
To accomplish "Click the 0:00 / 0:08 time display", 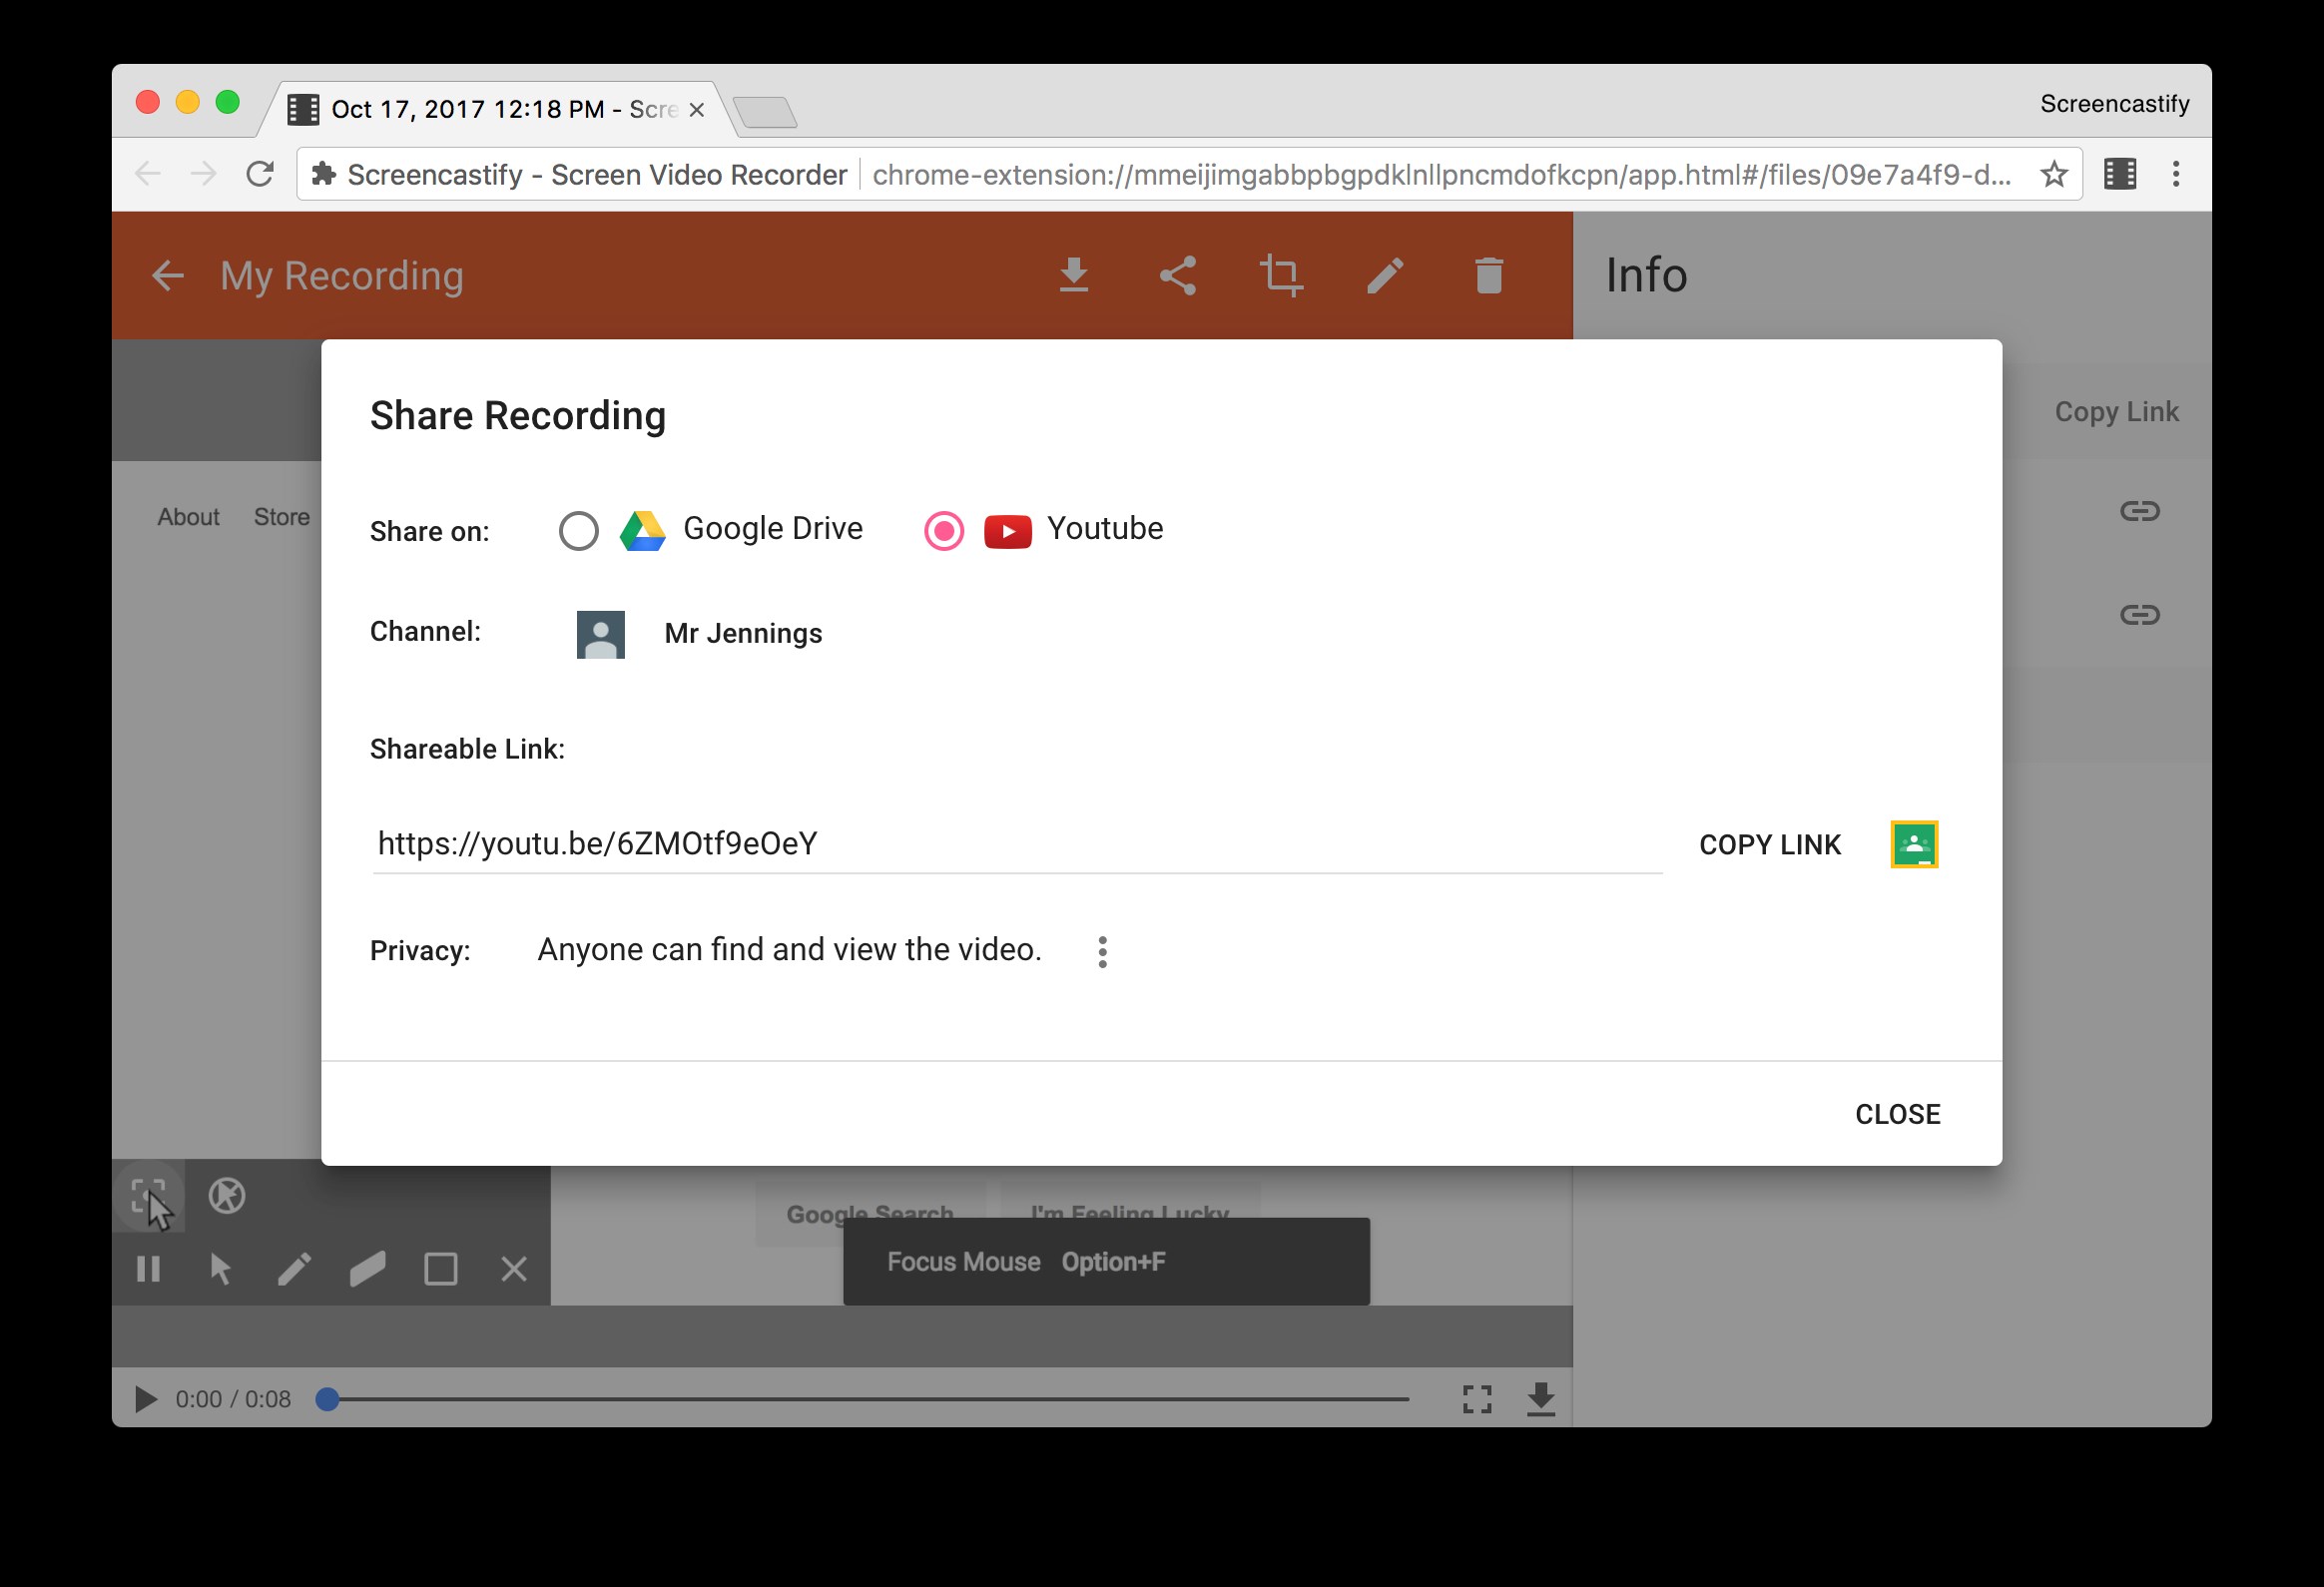I will tap(233, 1399).
